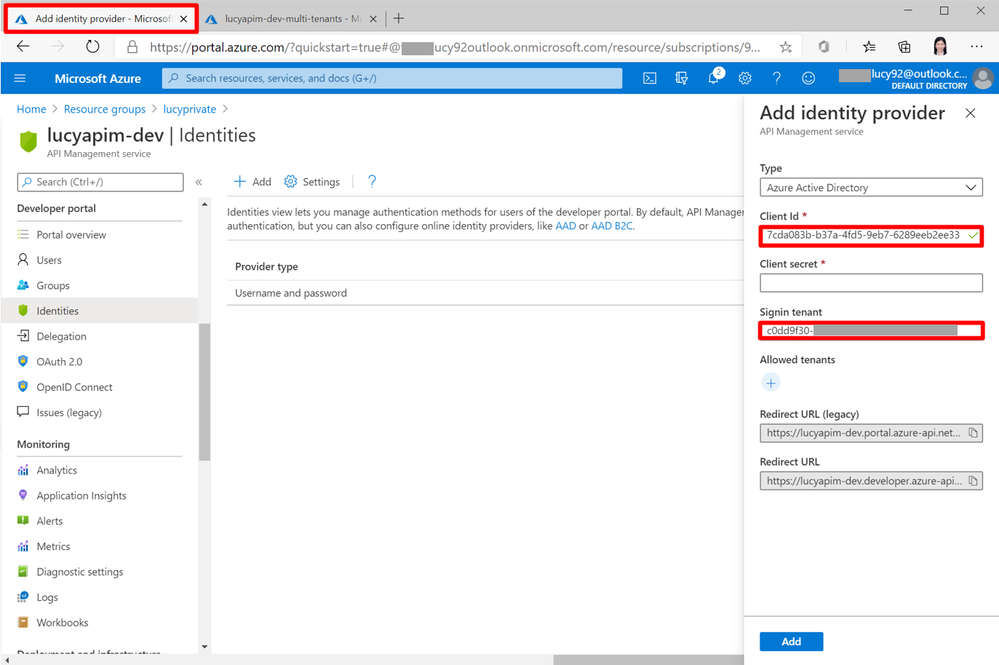Image resolution: width=999 pixels, height=665 pixels.
Task: Open Groups in left menu
Action: (53, 285)
